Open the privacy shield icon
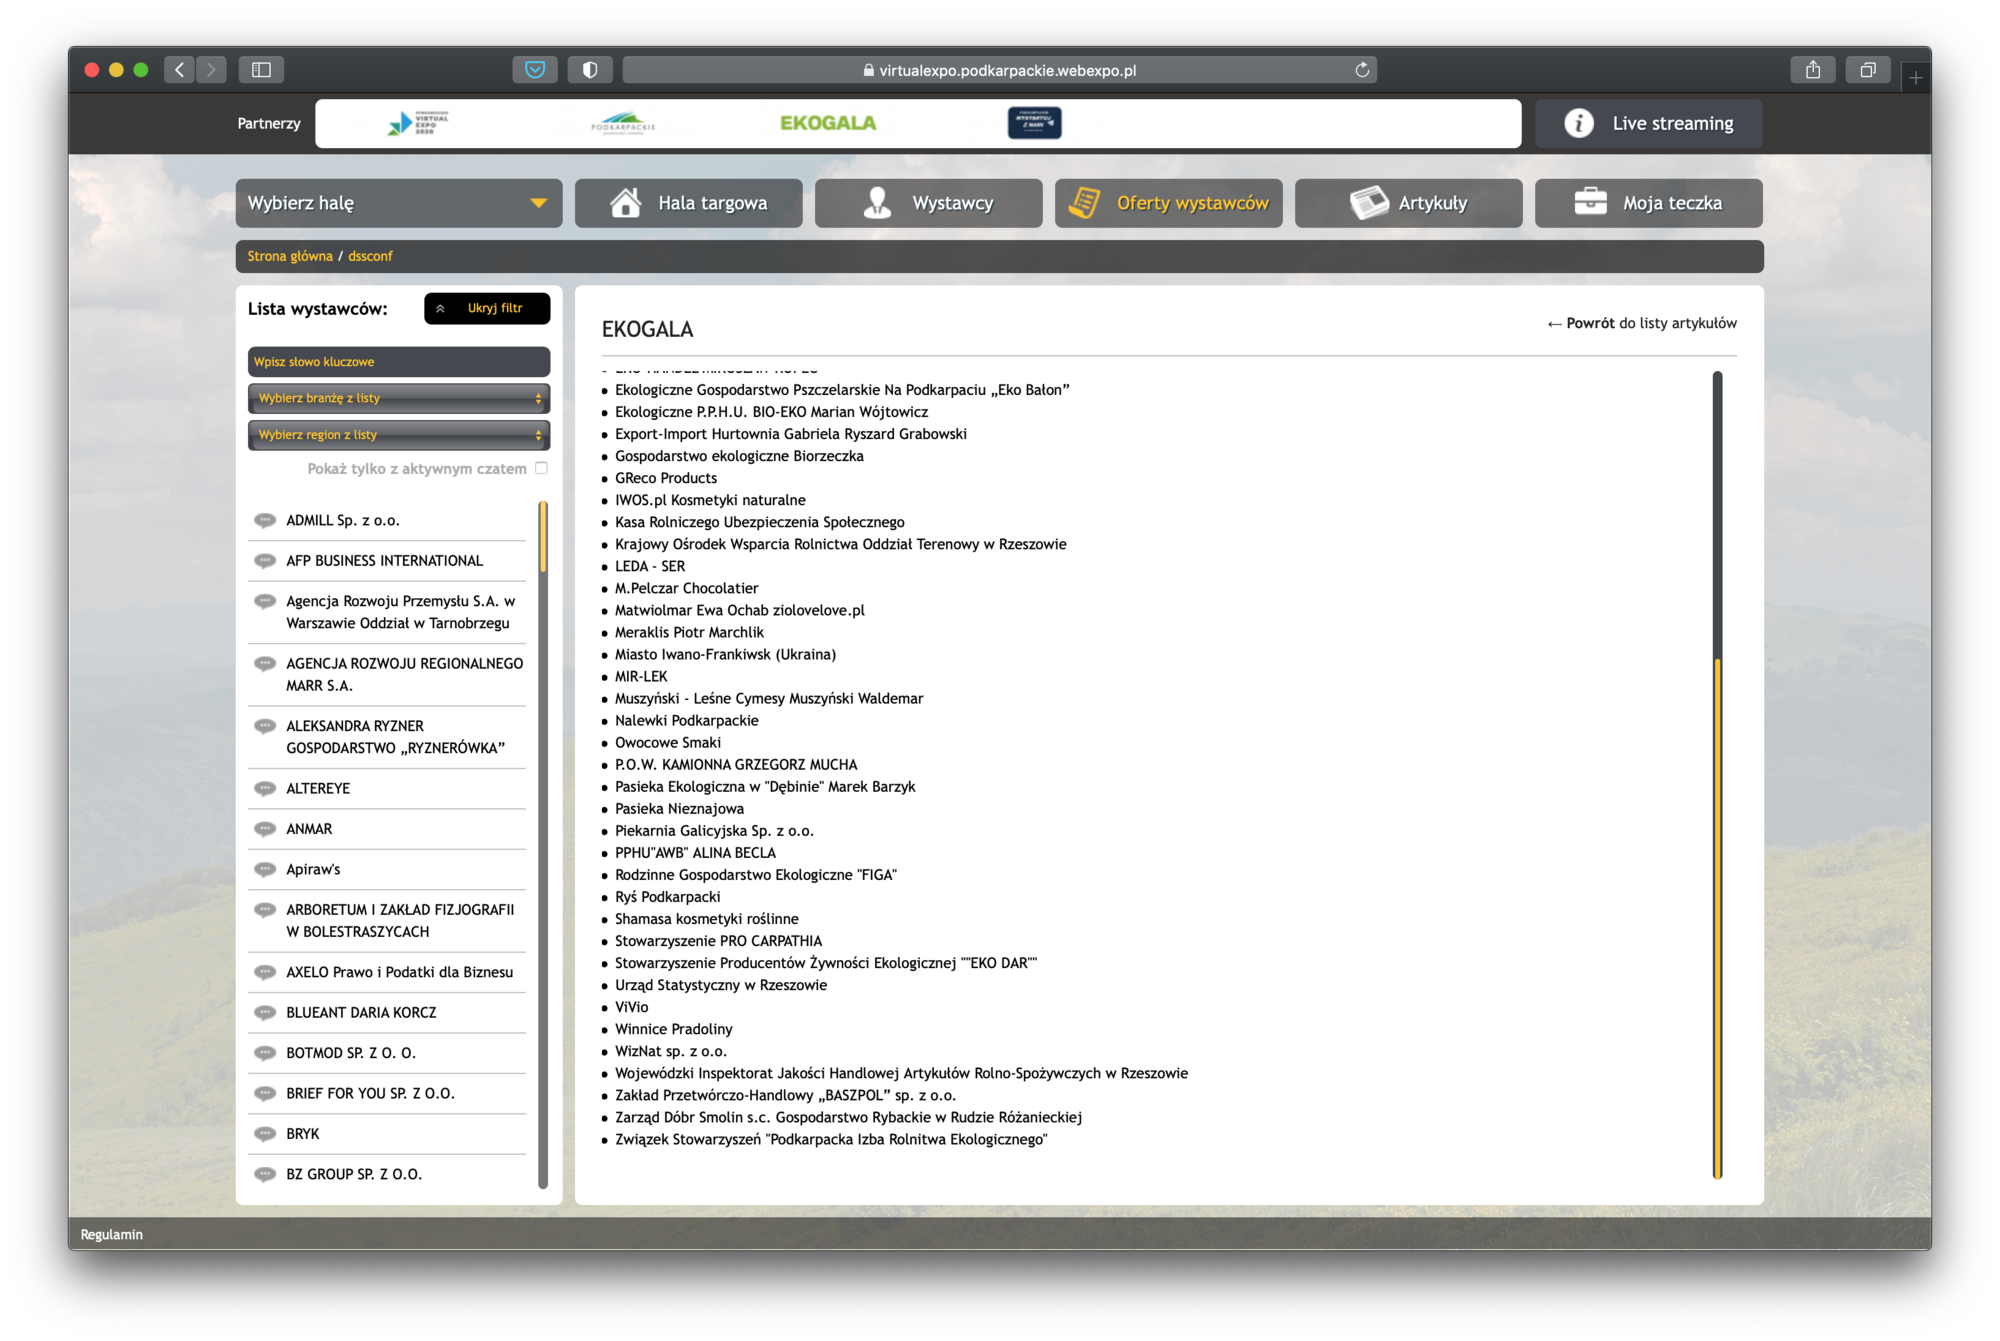 coord(590,69)
